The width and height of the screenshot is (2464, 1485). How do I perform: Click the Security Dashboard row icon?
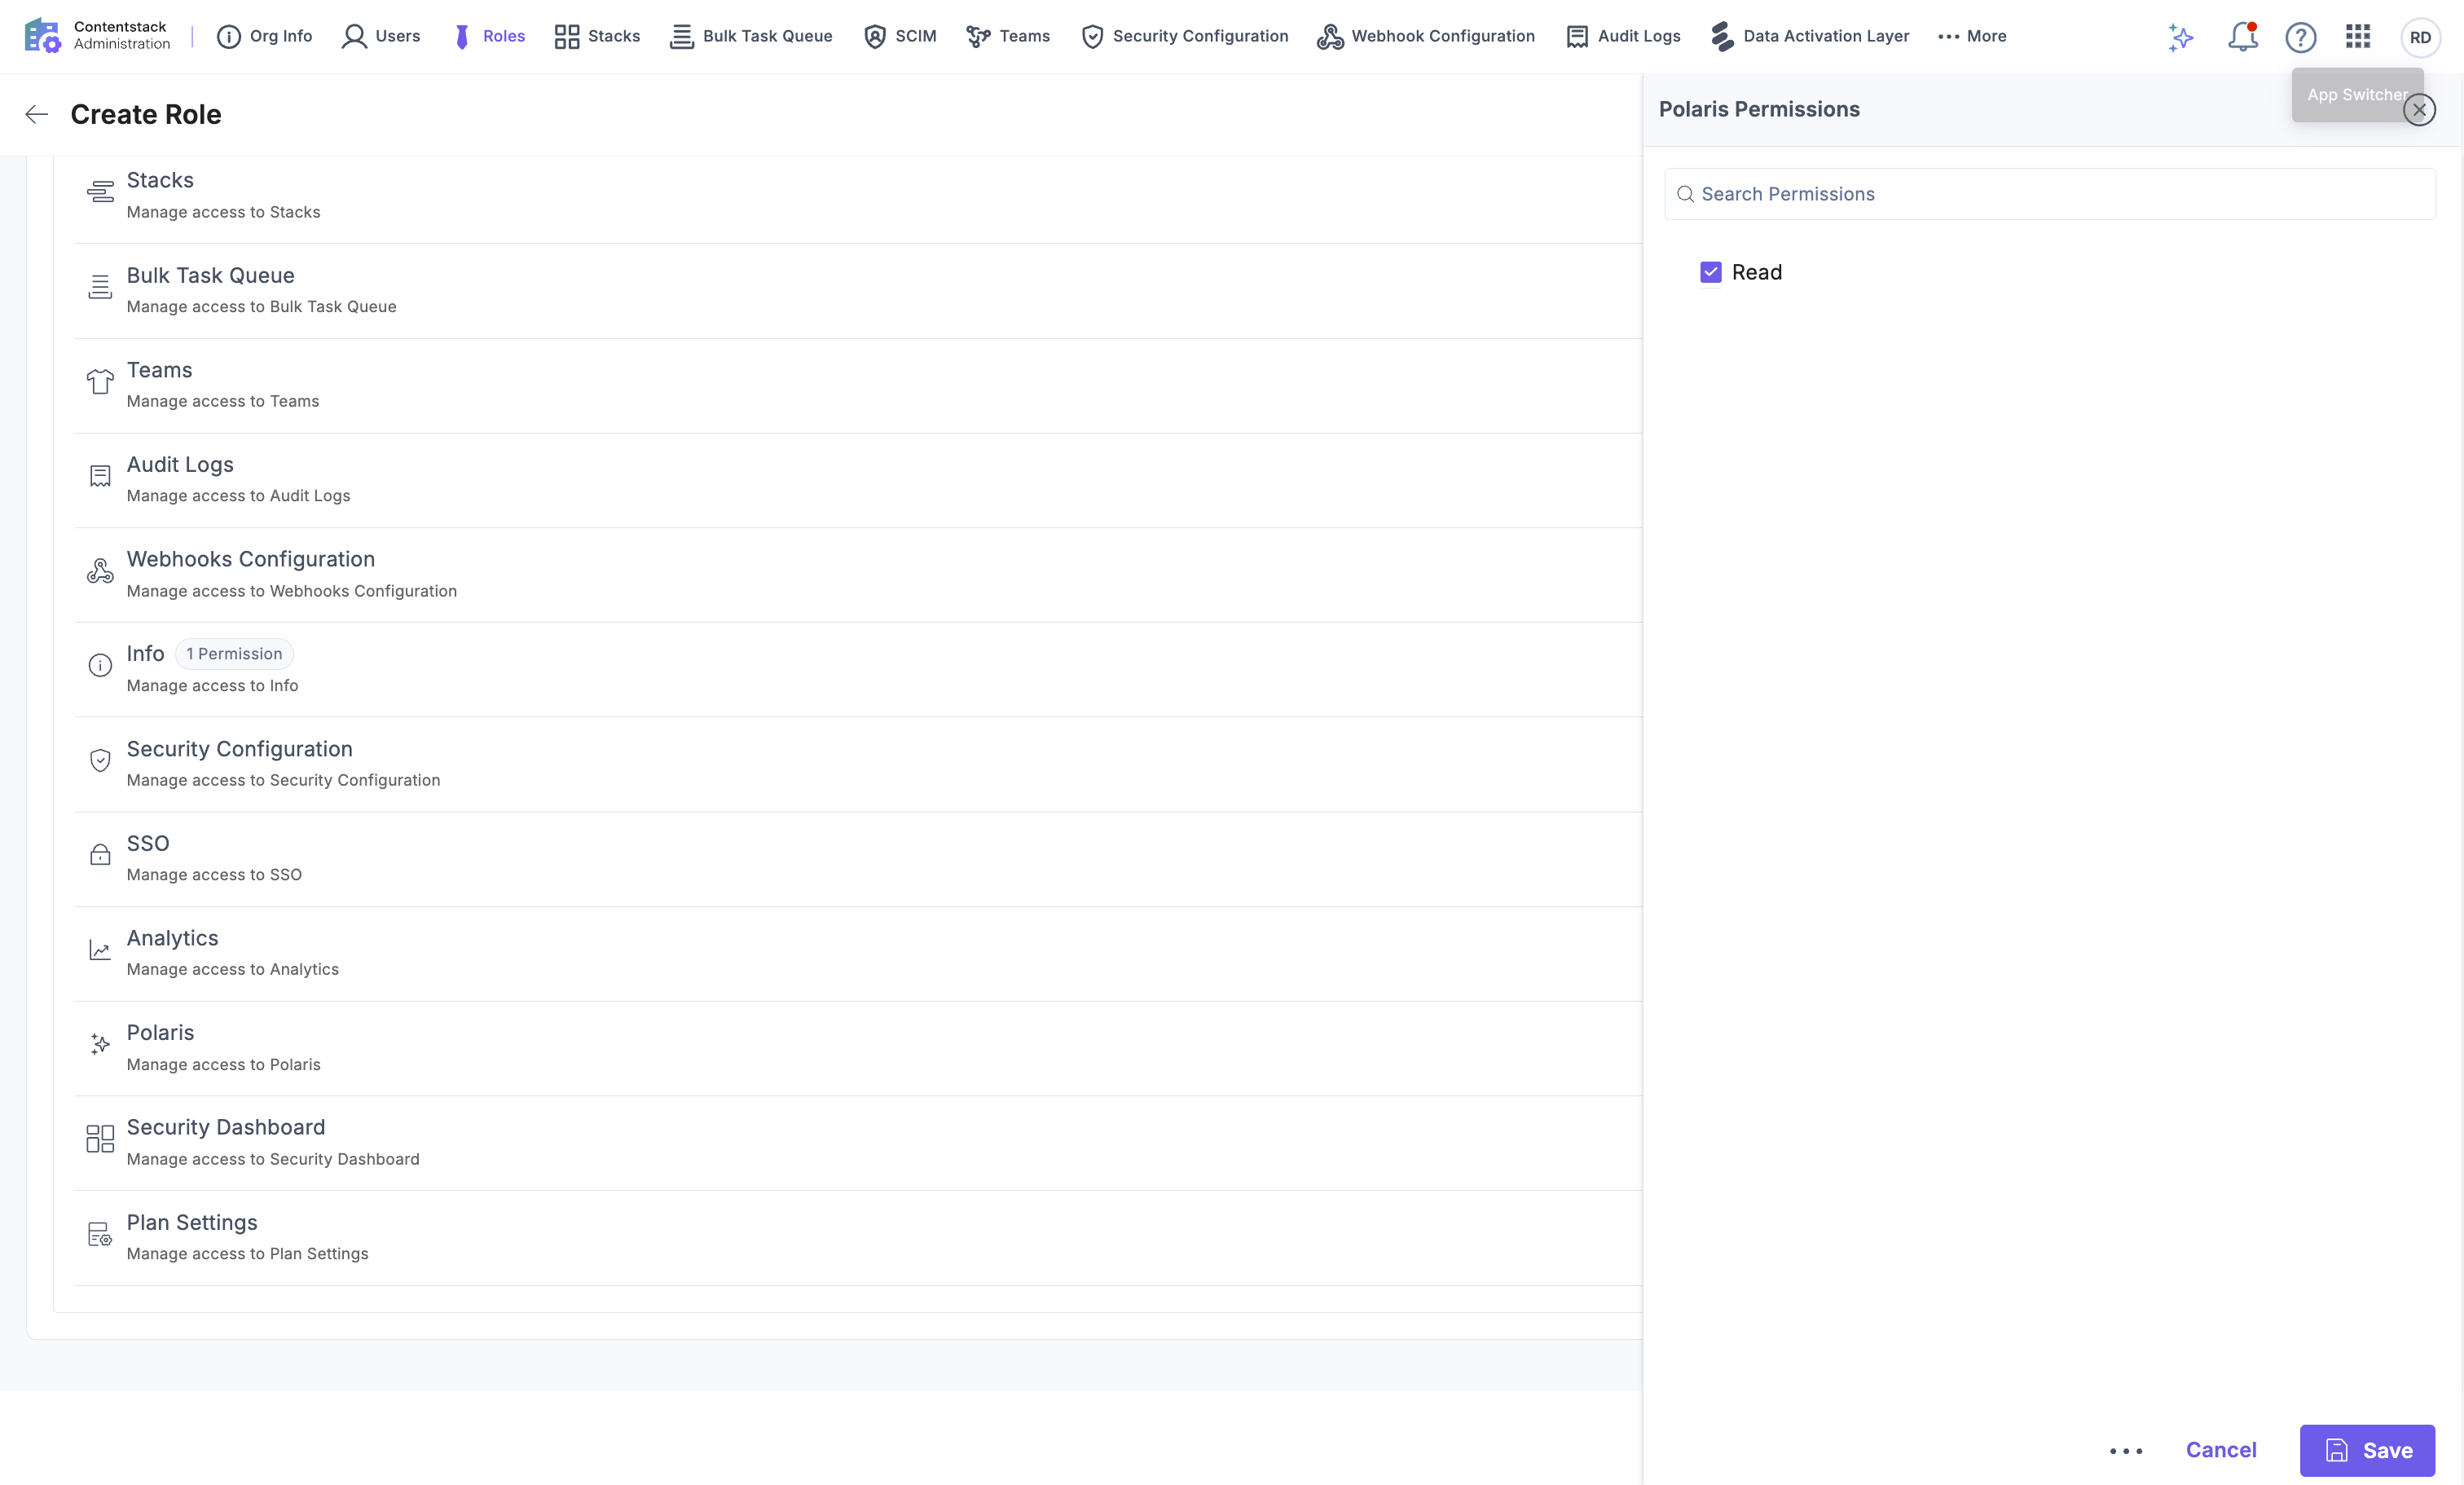100,1139
